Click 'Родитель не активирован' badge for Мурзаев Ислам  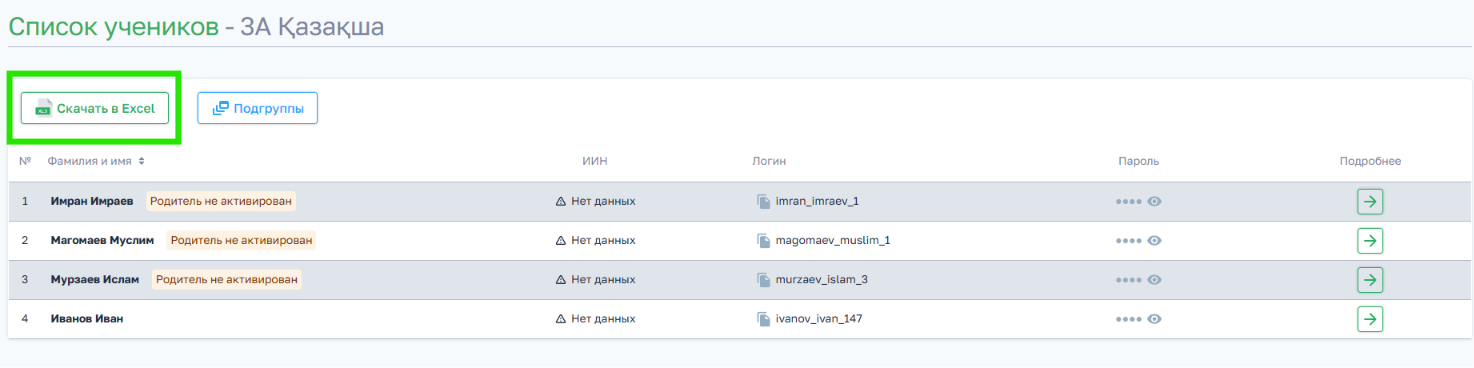coord(227,279)
